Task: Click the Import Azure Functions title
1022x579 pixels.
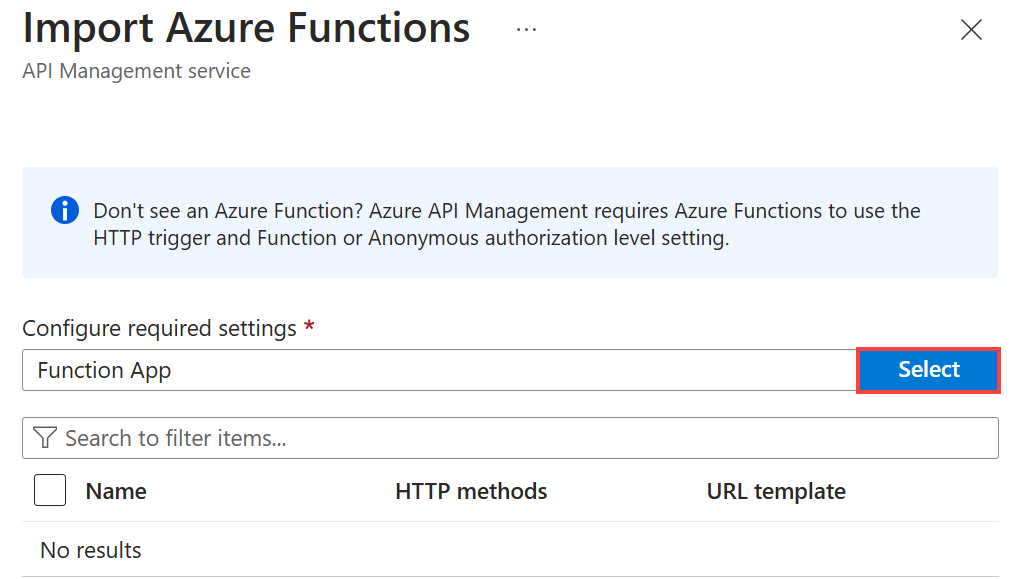Action: 246,29
